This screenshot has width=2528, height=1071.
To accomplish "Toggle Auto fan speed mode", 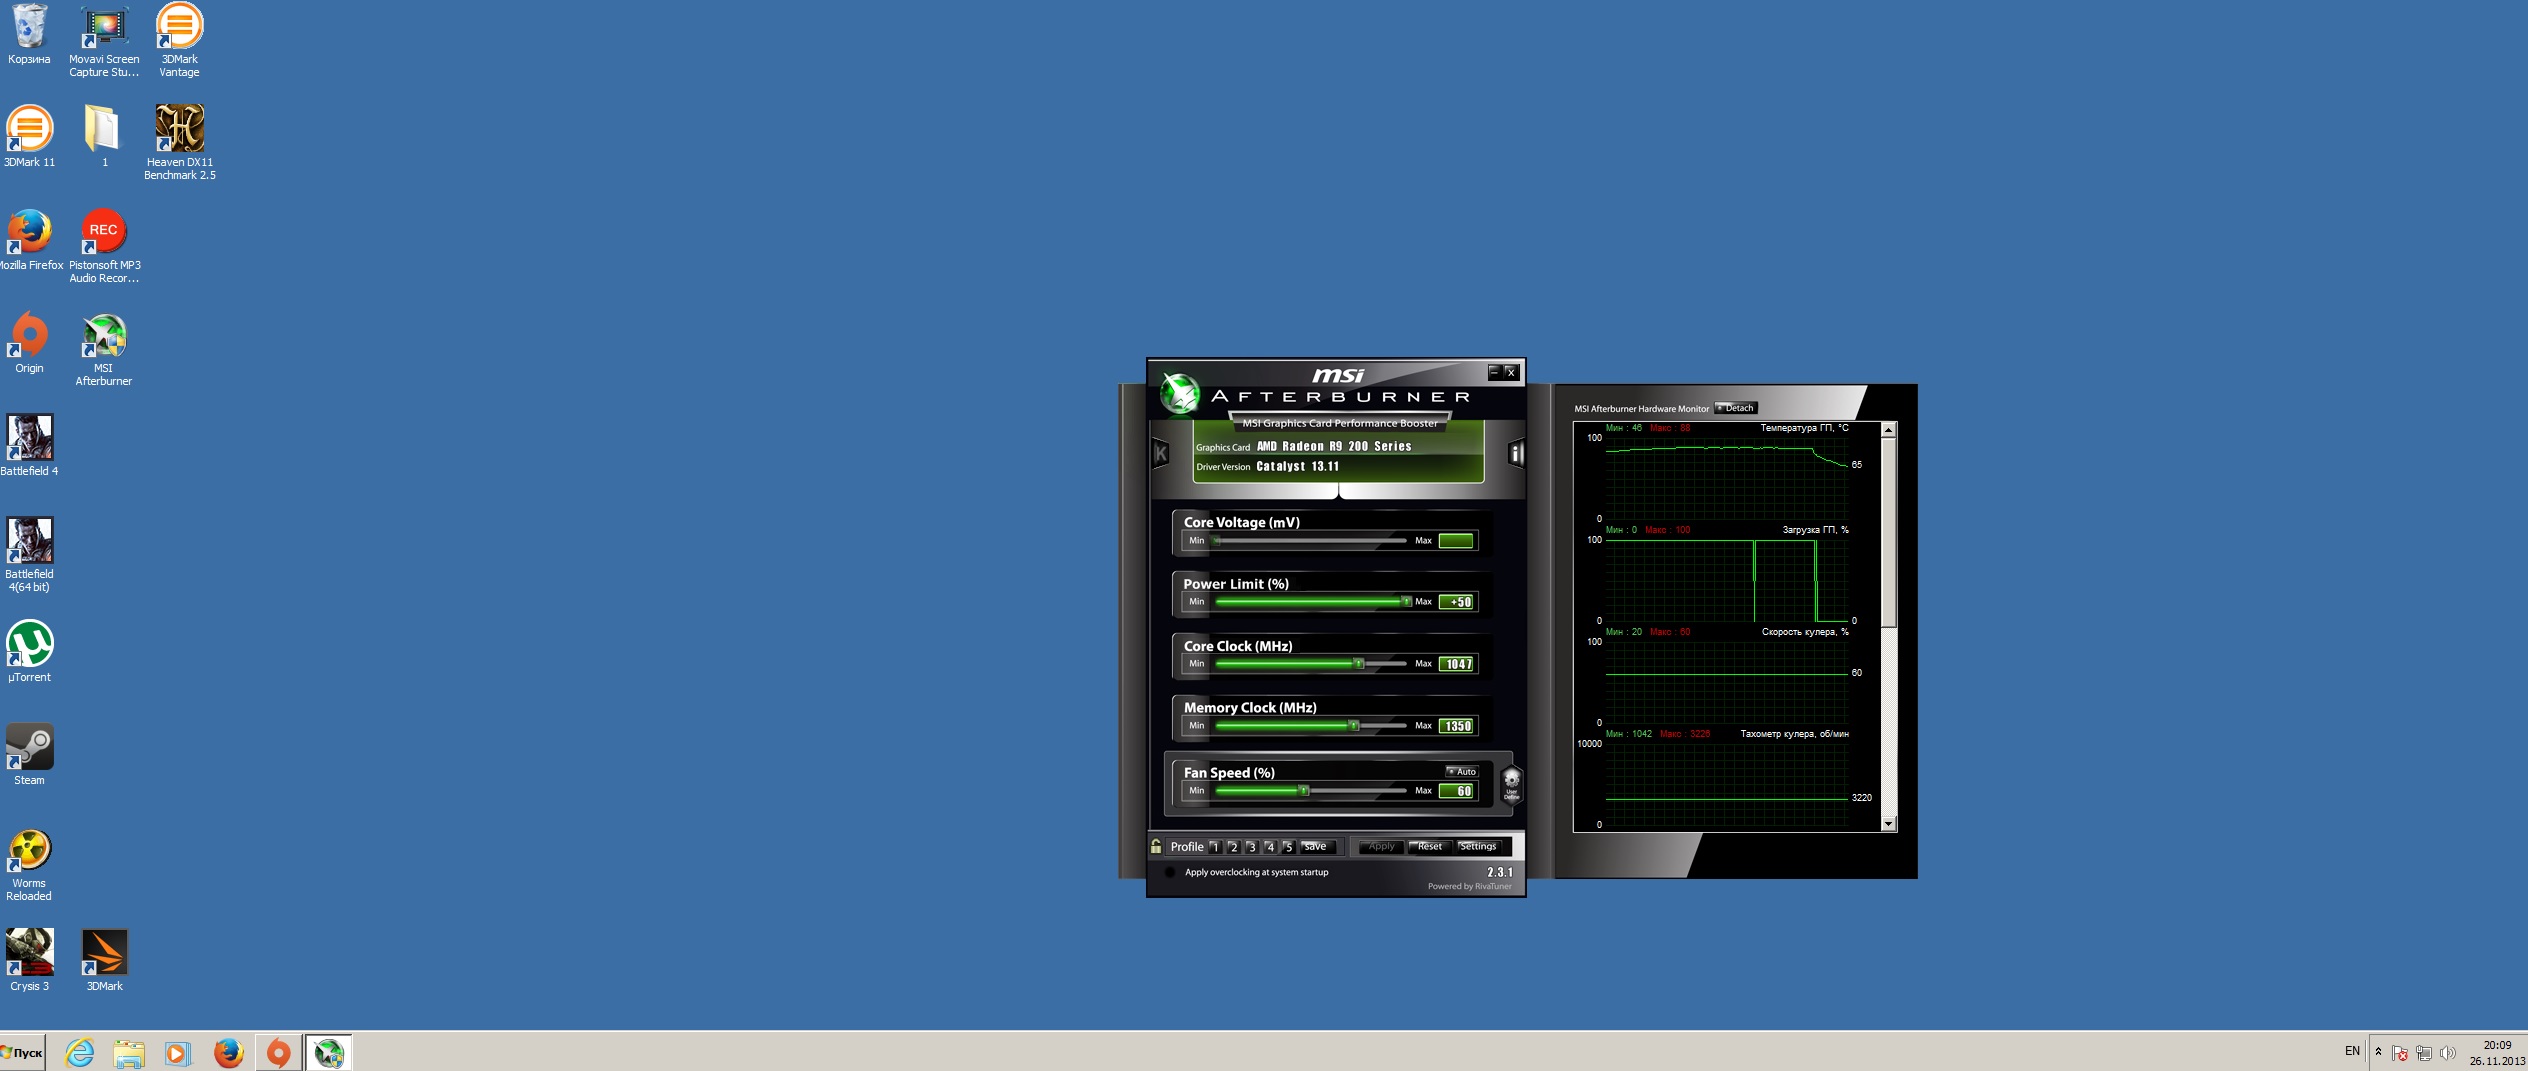I will click(1462, 771).
